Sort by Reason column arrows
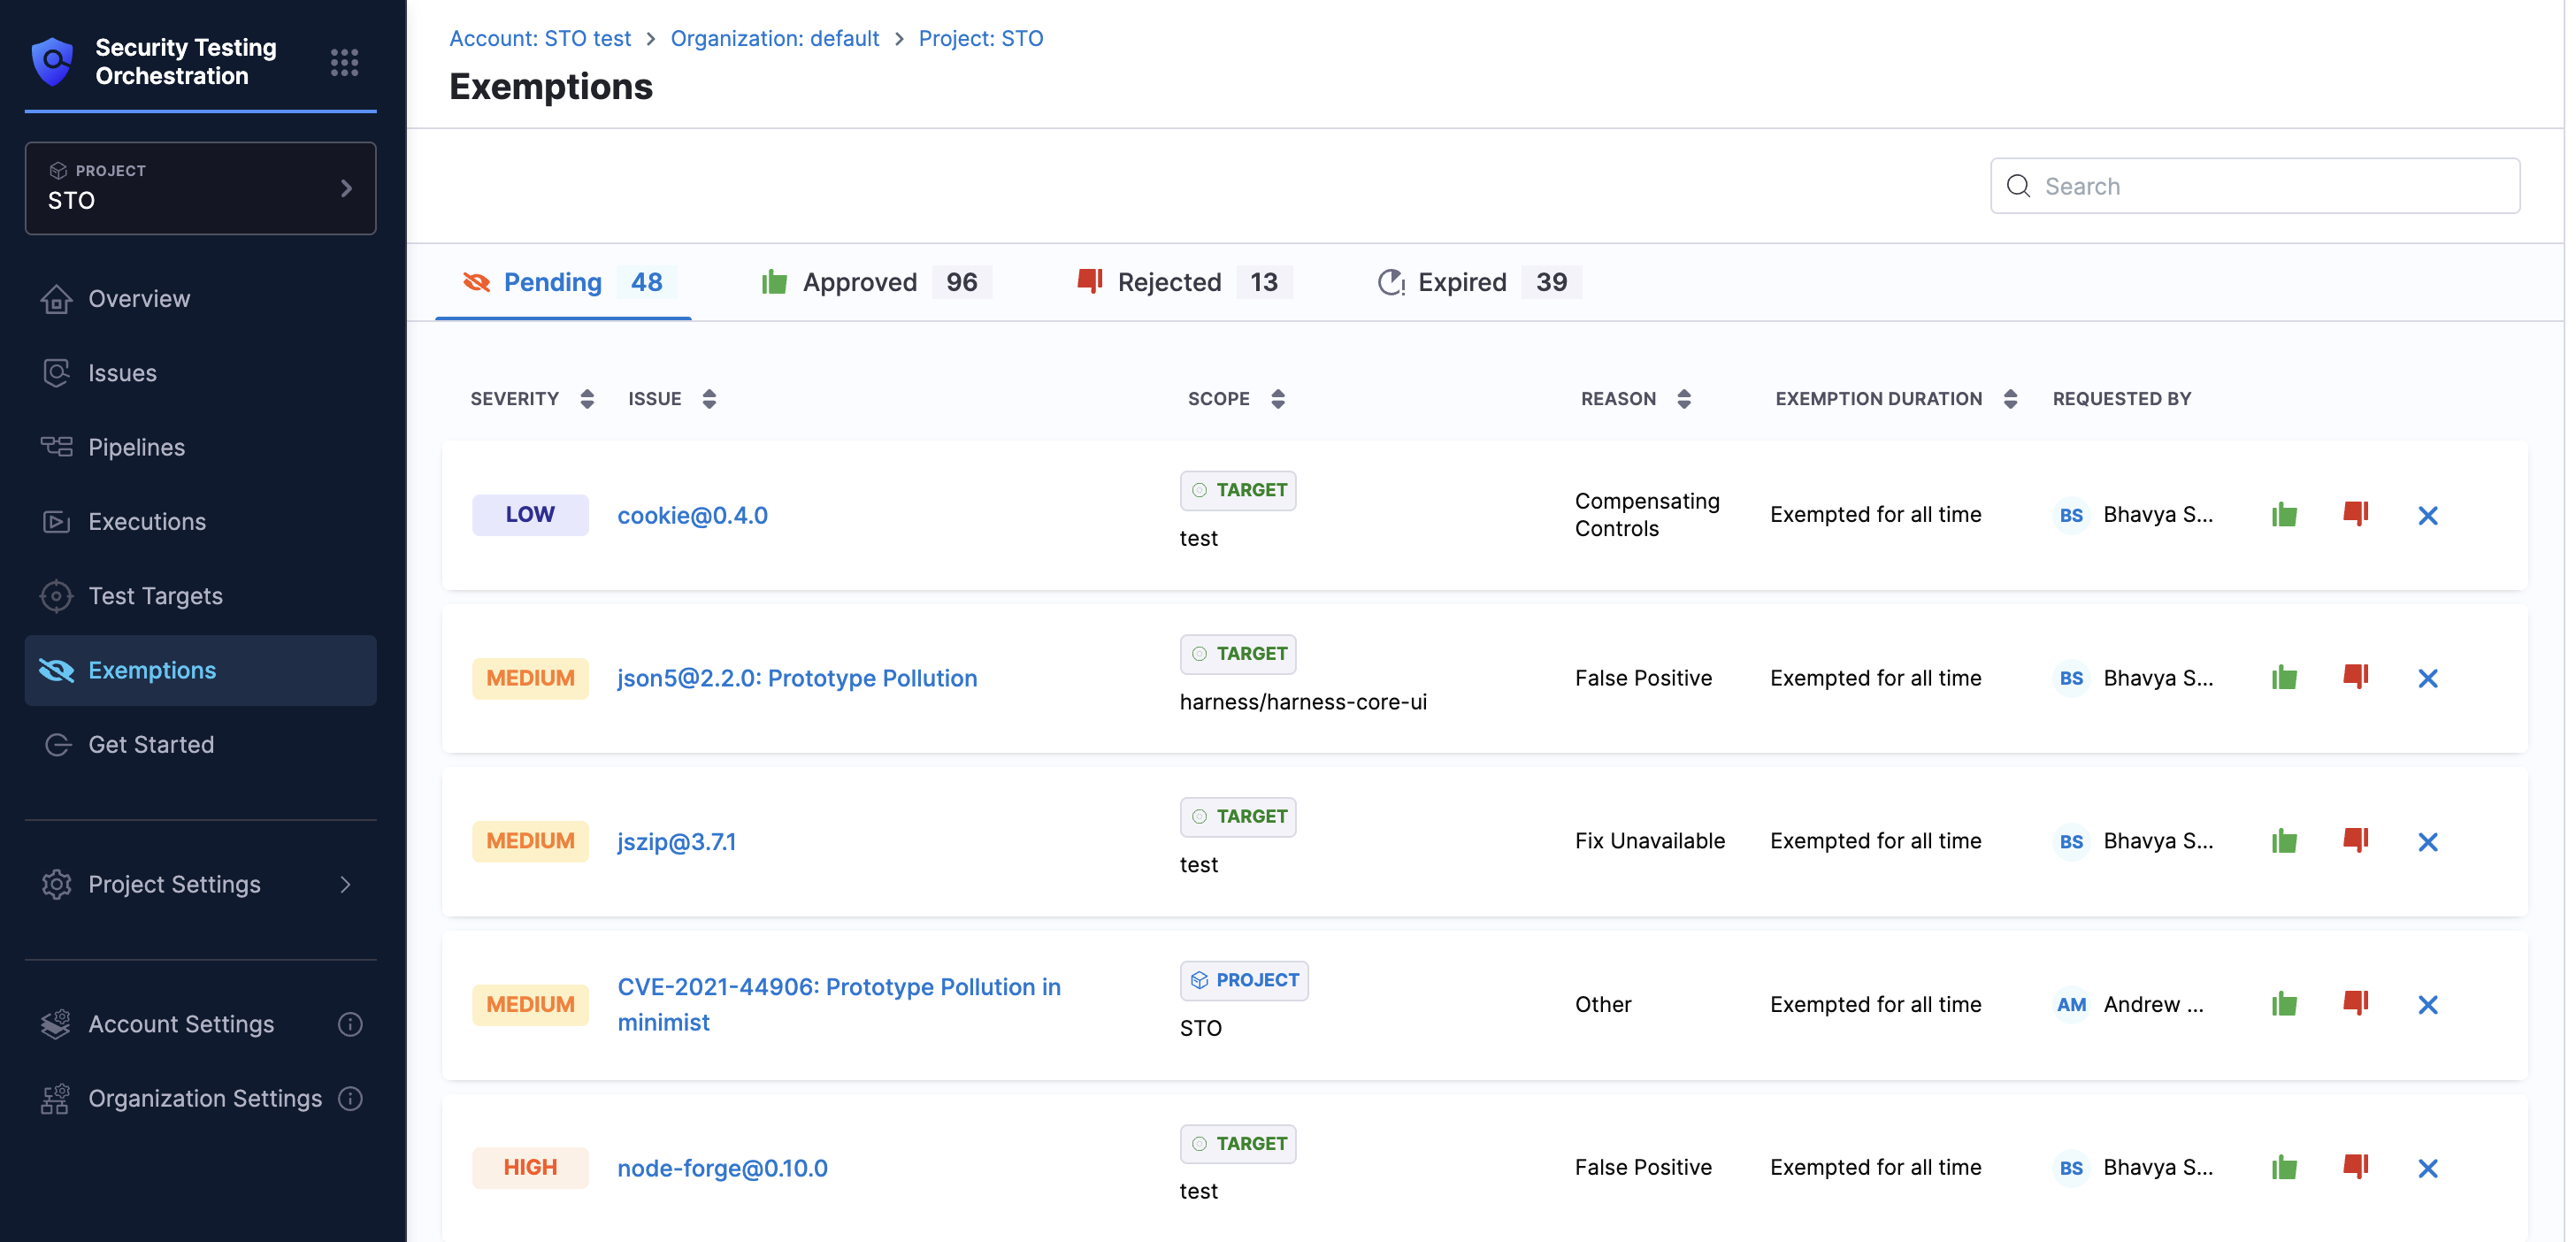Screen dimensions: 2576x1242 point(1684,399)
